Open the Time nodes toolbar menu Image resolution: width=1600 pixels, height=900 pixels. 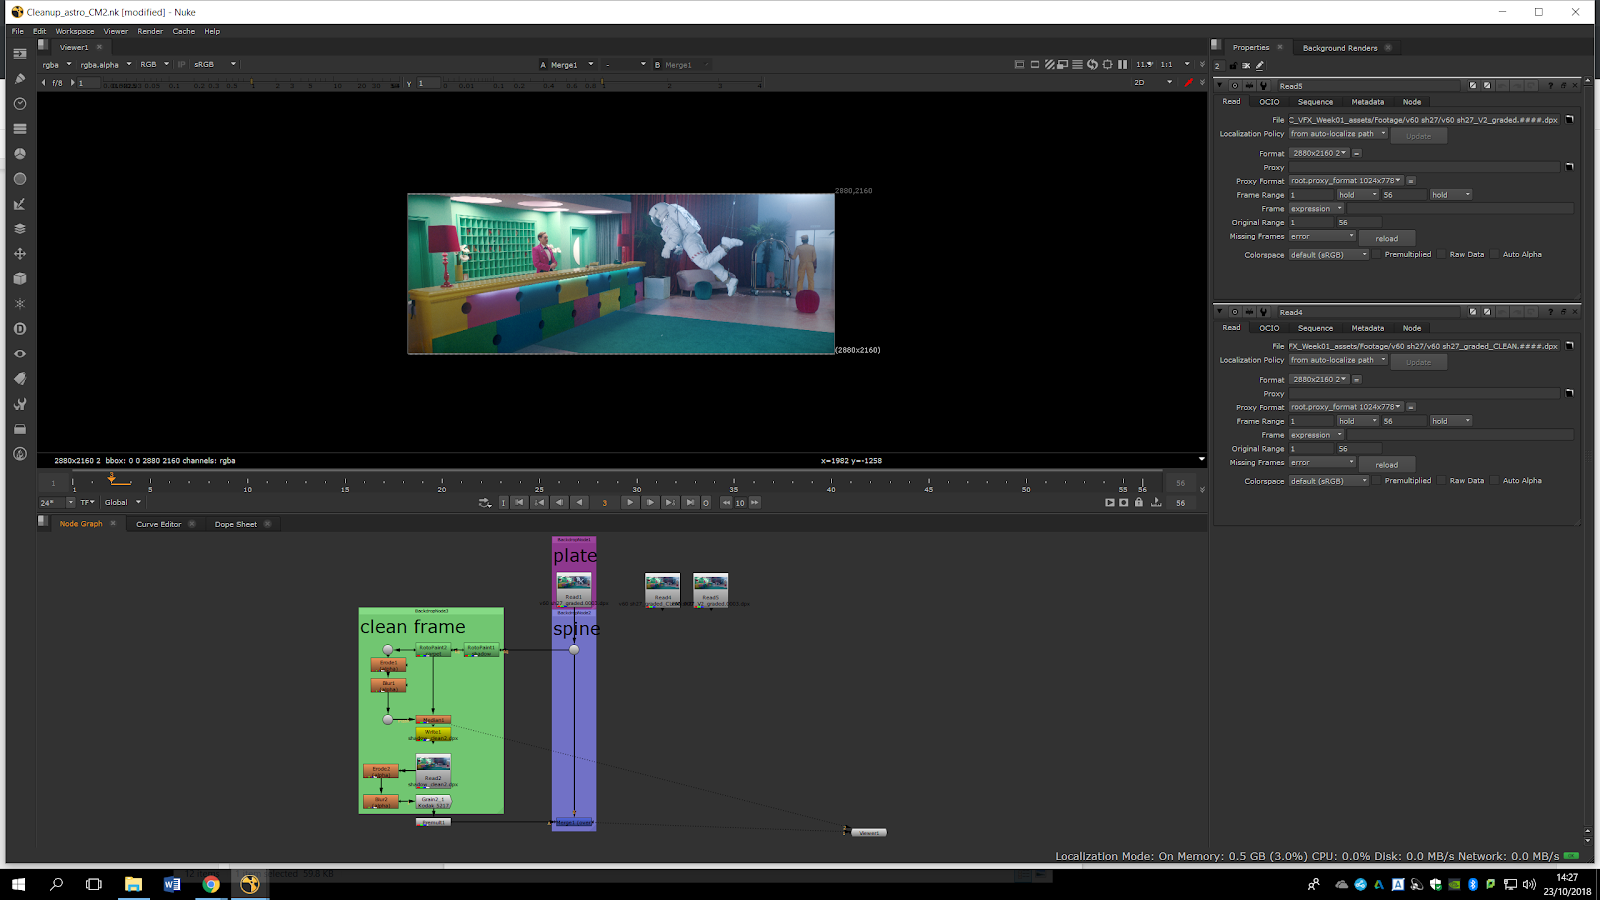[x=19, y=104]
